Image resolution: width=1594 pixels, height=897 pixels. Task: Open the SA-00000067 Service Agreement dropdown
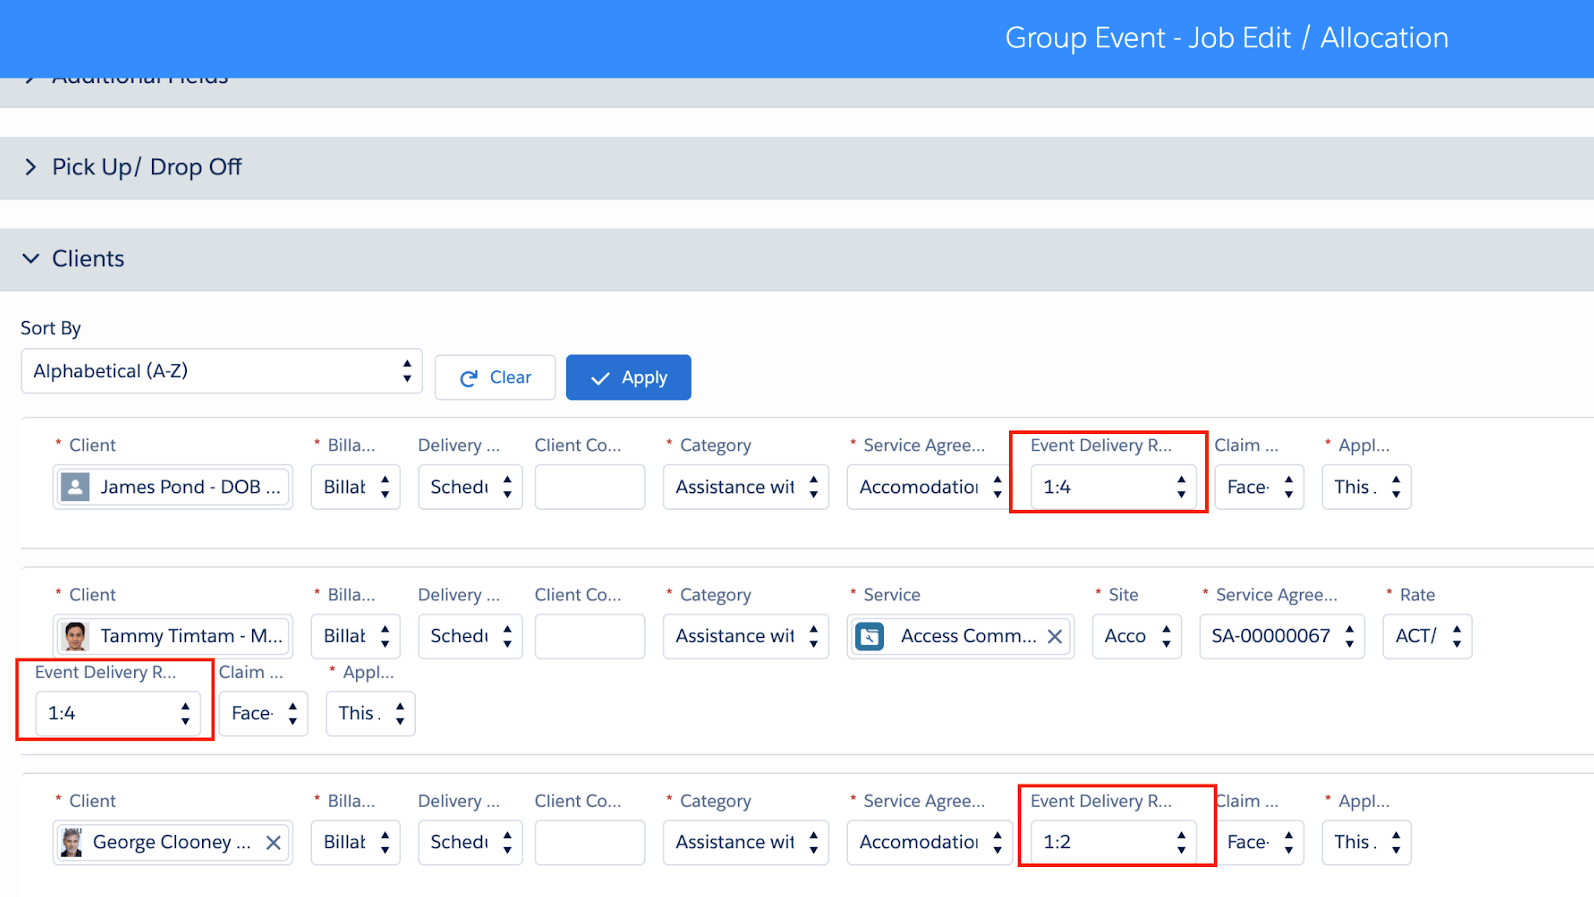pos(1282,636)
